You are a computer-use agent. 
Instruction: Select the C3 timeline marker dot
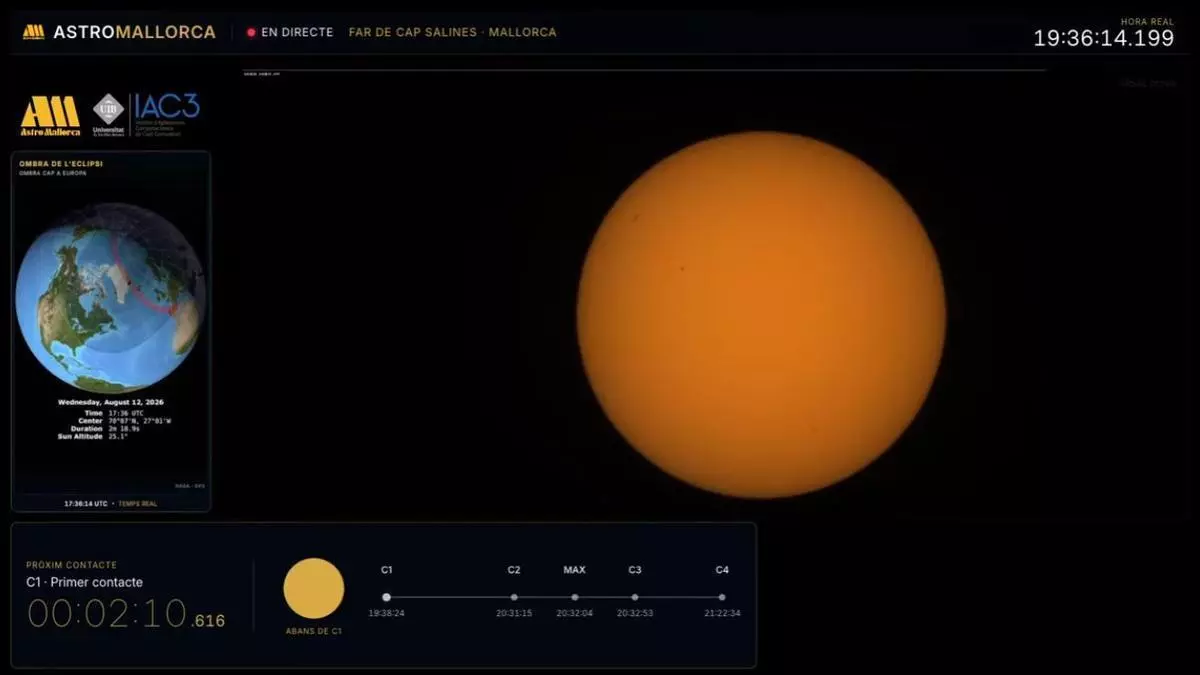click(x=635, y=597)
